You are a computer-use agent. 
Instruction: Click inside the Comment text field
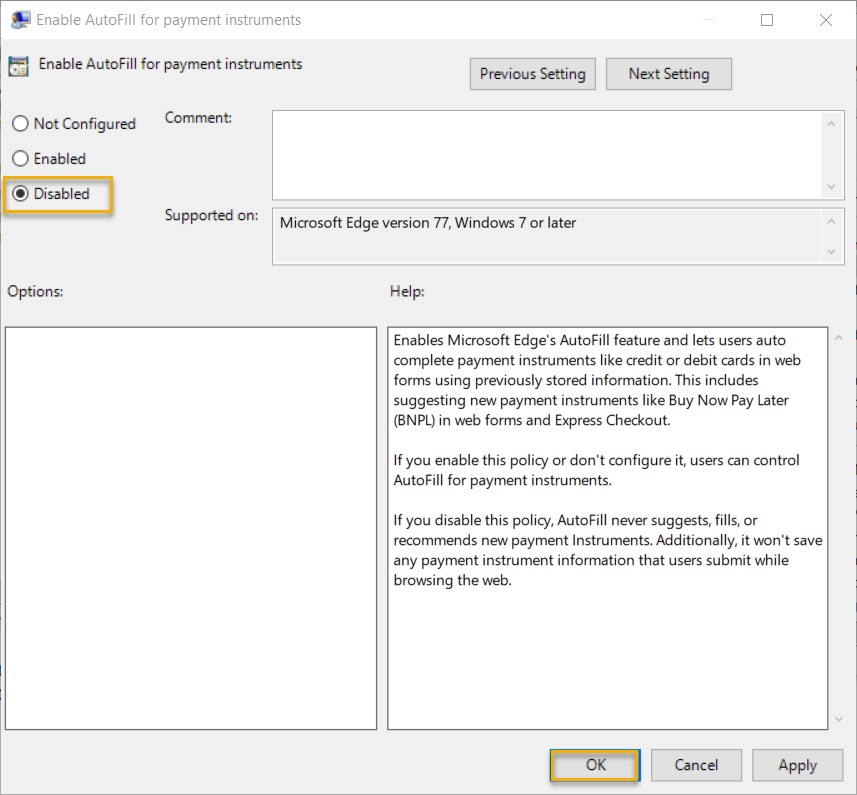coord(545,150)
